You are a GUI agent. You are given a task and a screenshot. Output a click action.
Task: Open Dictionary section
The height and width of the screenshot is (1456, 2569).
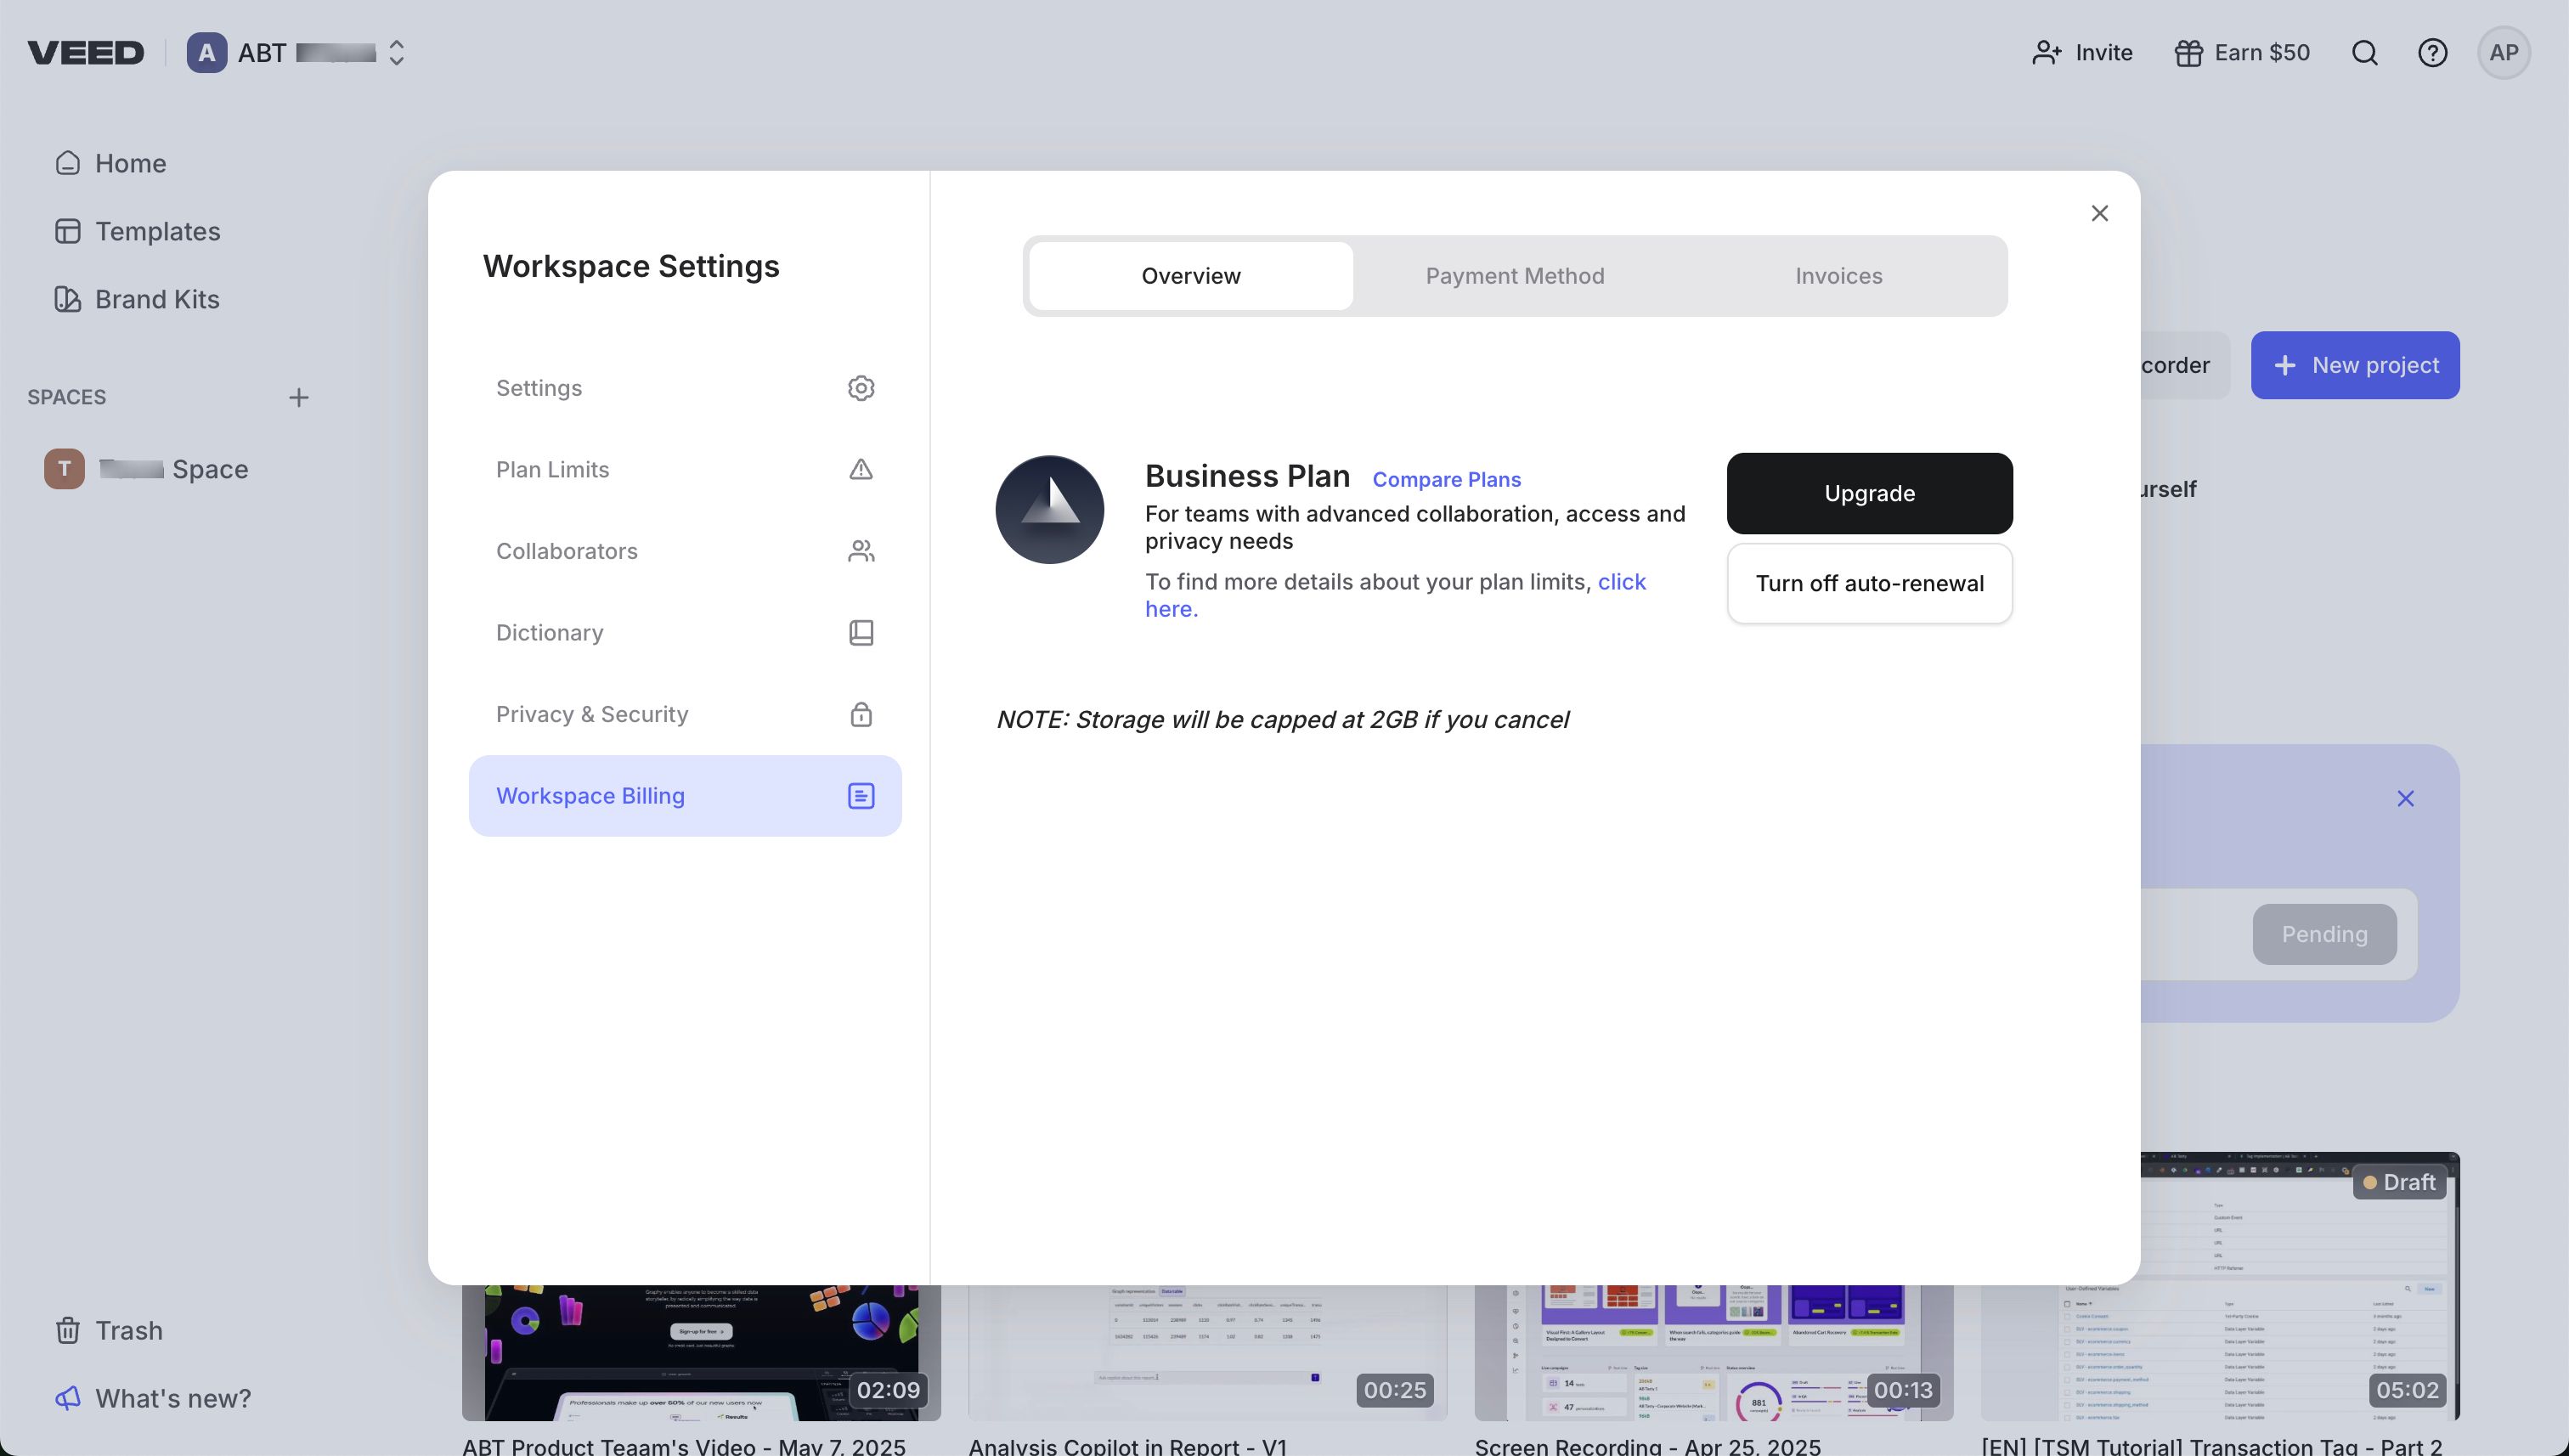[685, 633]
